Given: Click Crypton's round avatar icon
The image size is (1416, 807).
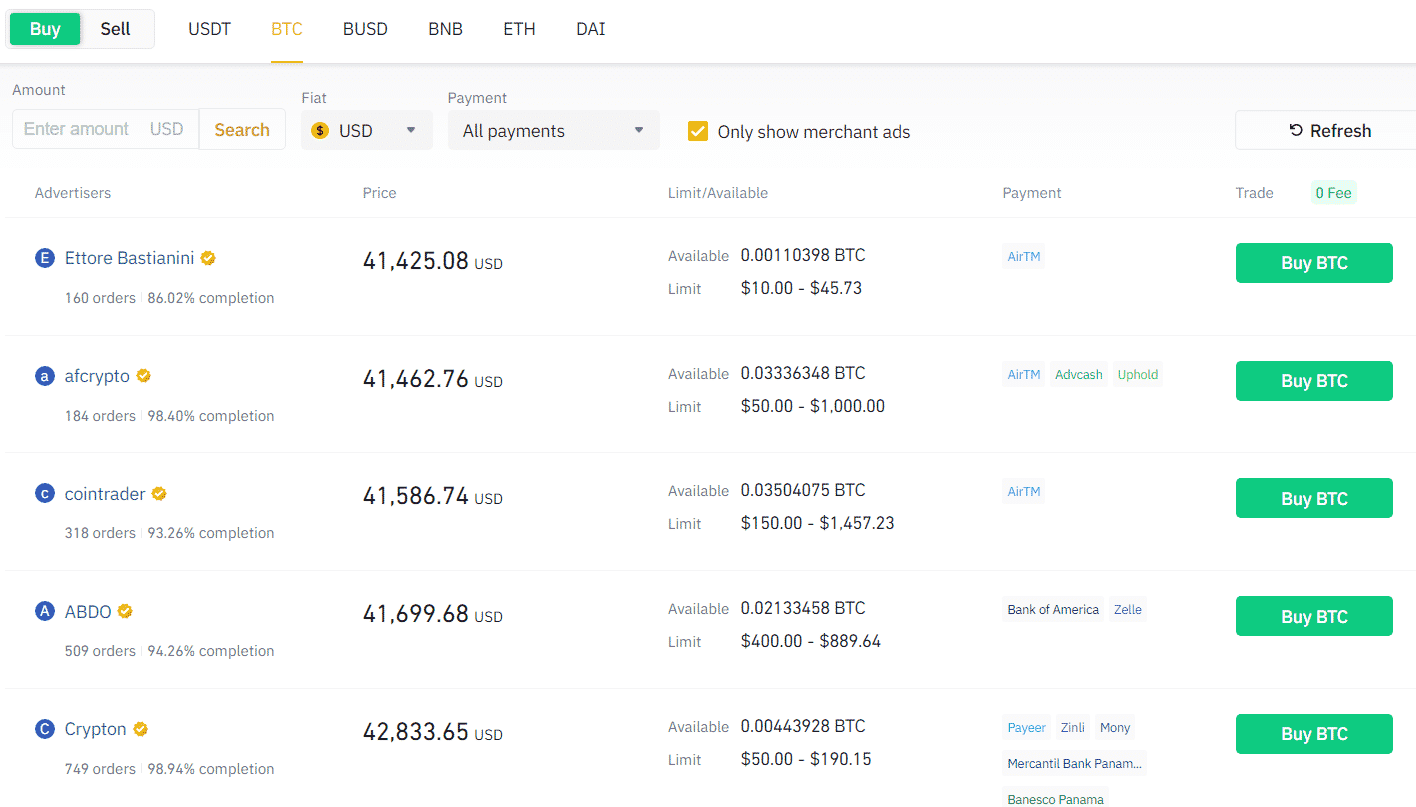Looking at the screenshot, I should click(44, 729).
